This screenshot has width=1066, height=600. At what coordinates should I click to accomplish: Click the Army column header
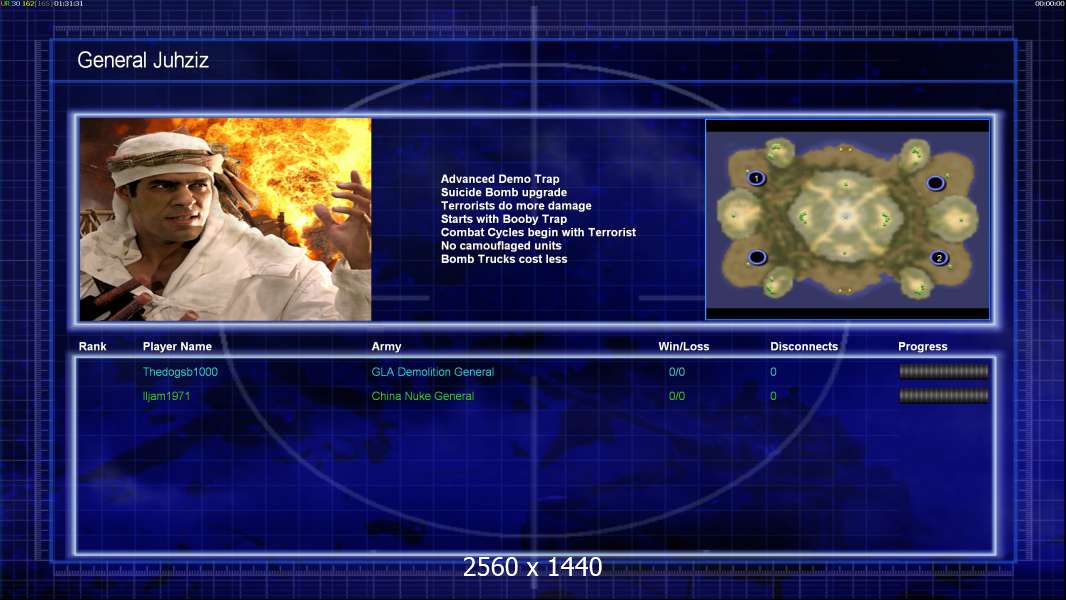(386, 347)
